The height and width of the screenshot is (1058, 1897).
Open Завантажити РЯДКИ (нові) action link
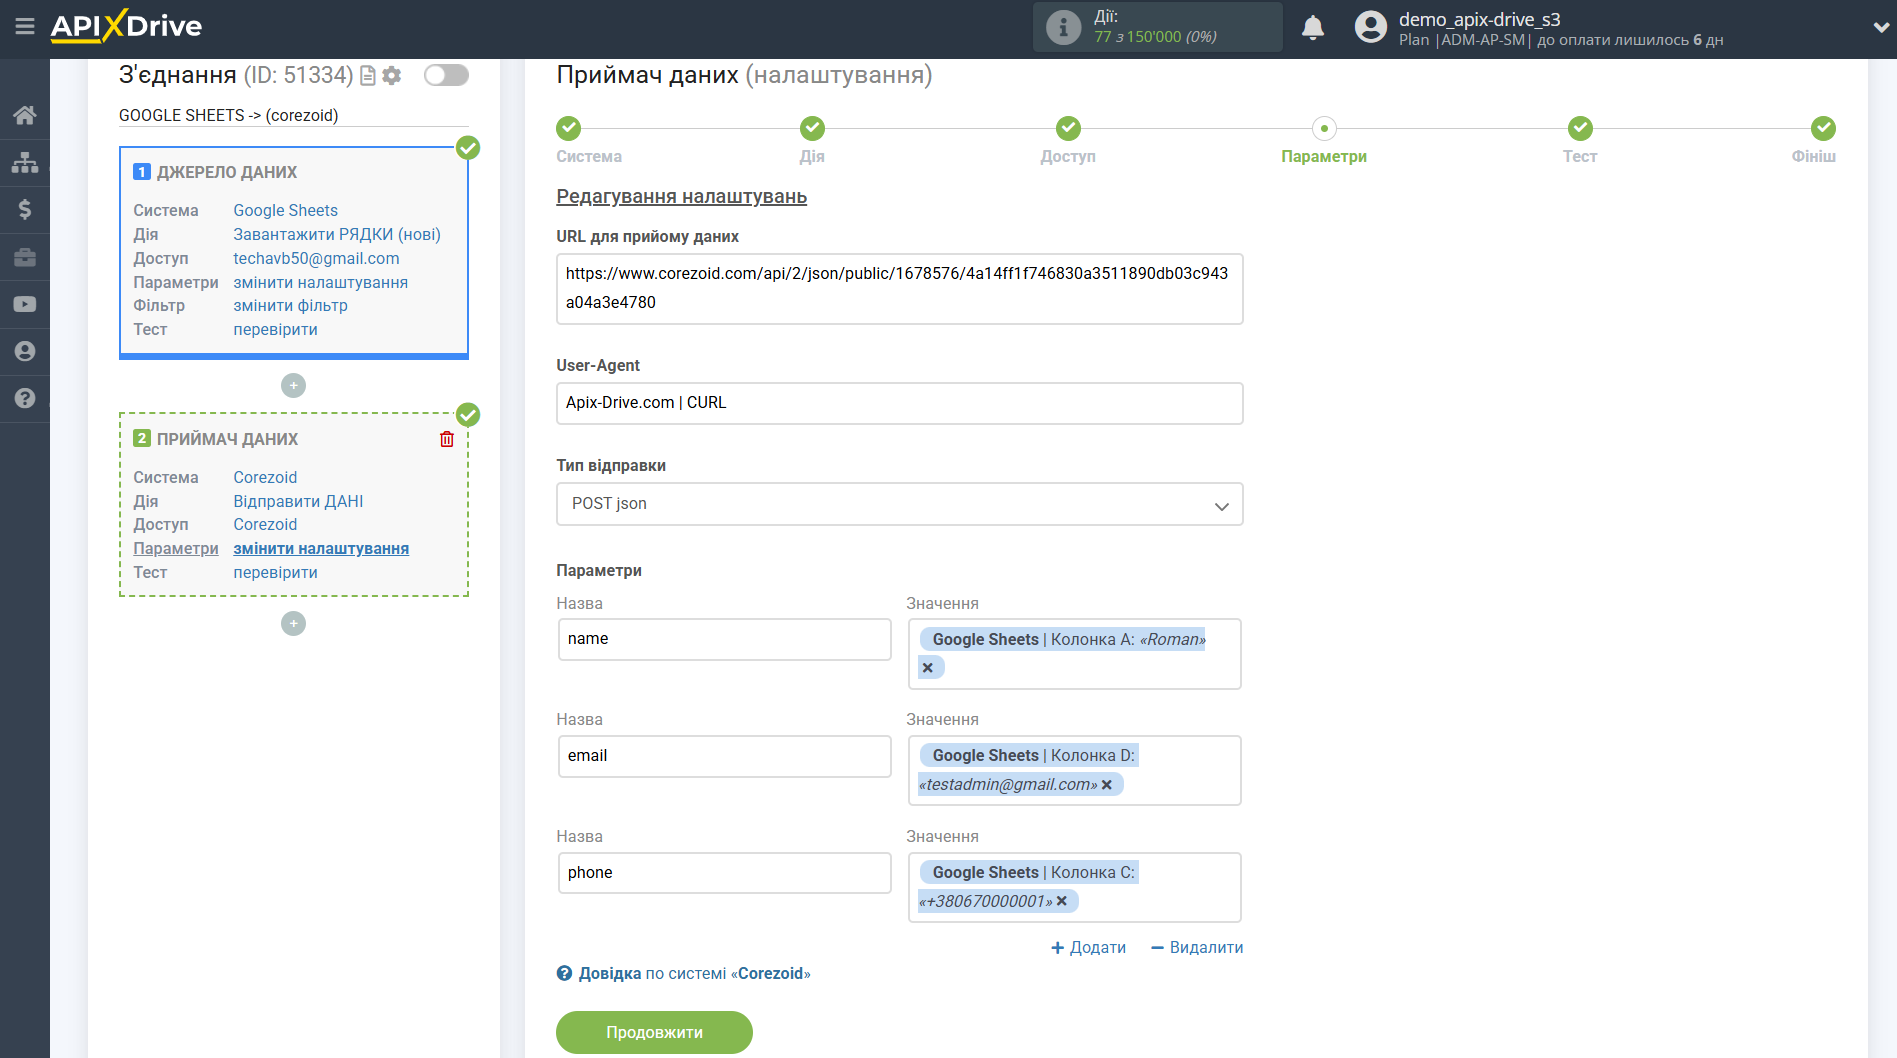337,234
